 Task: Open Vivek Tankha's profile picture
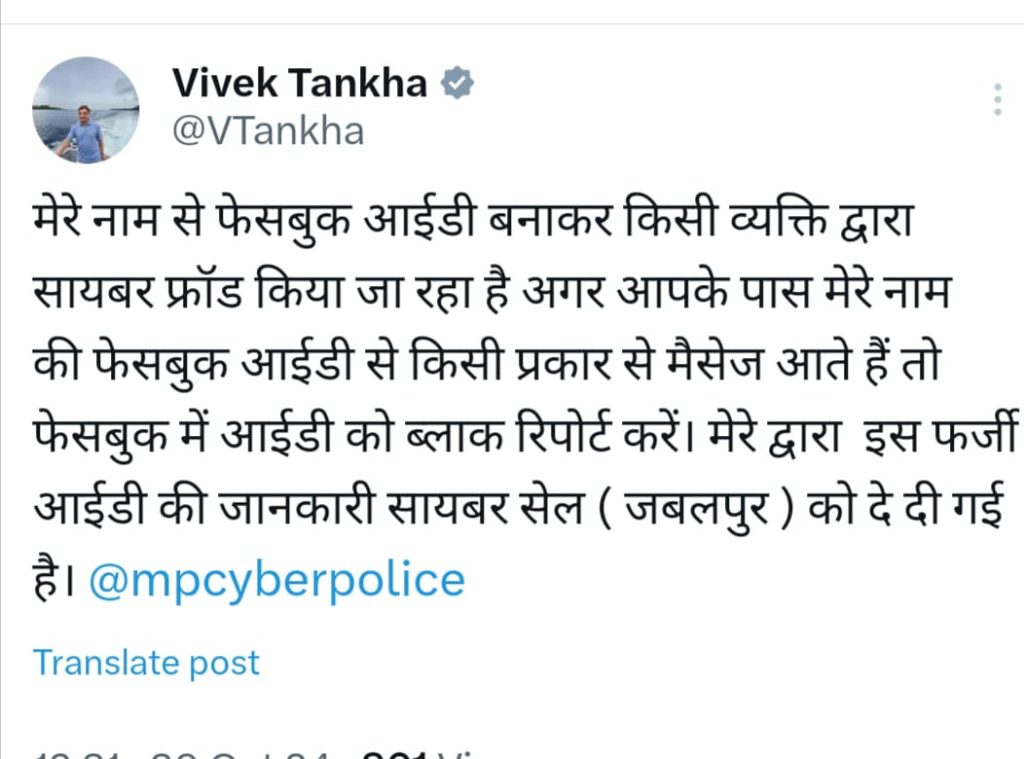pos(85,110)
